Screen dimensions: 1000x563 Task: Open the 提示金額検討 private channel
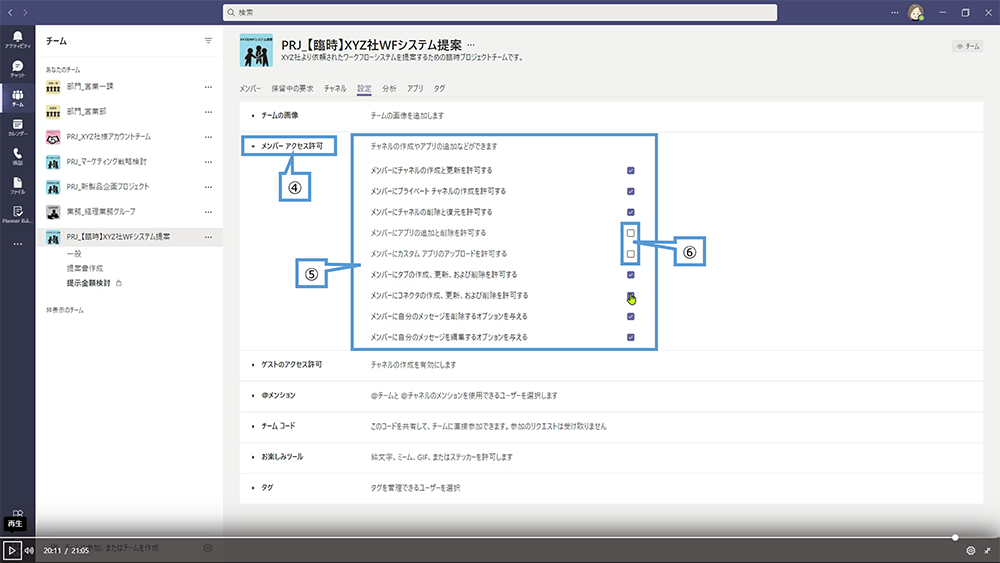(89, 283)
